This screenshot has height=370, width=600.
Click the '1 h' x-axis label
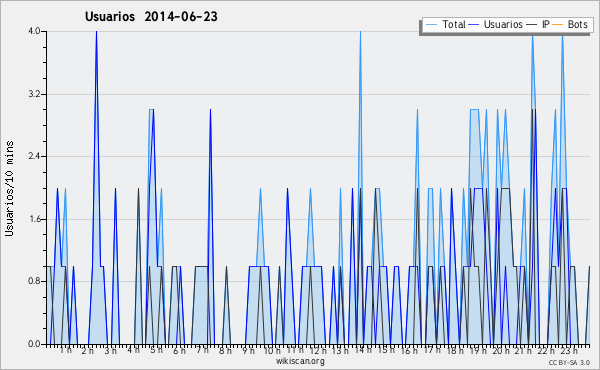[x=65, y=350]
